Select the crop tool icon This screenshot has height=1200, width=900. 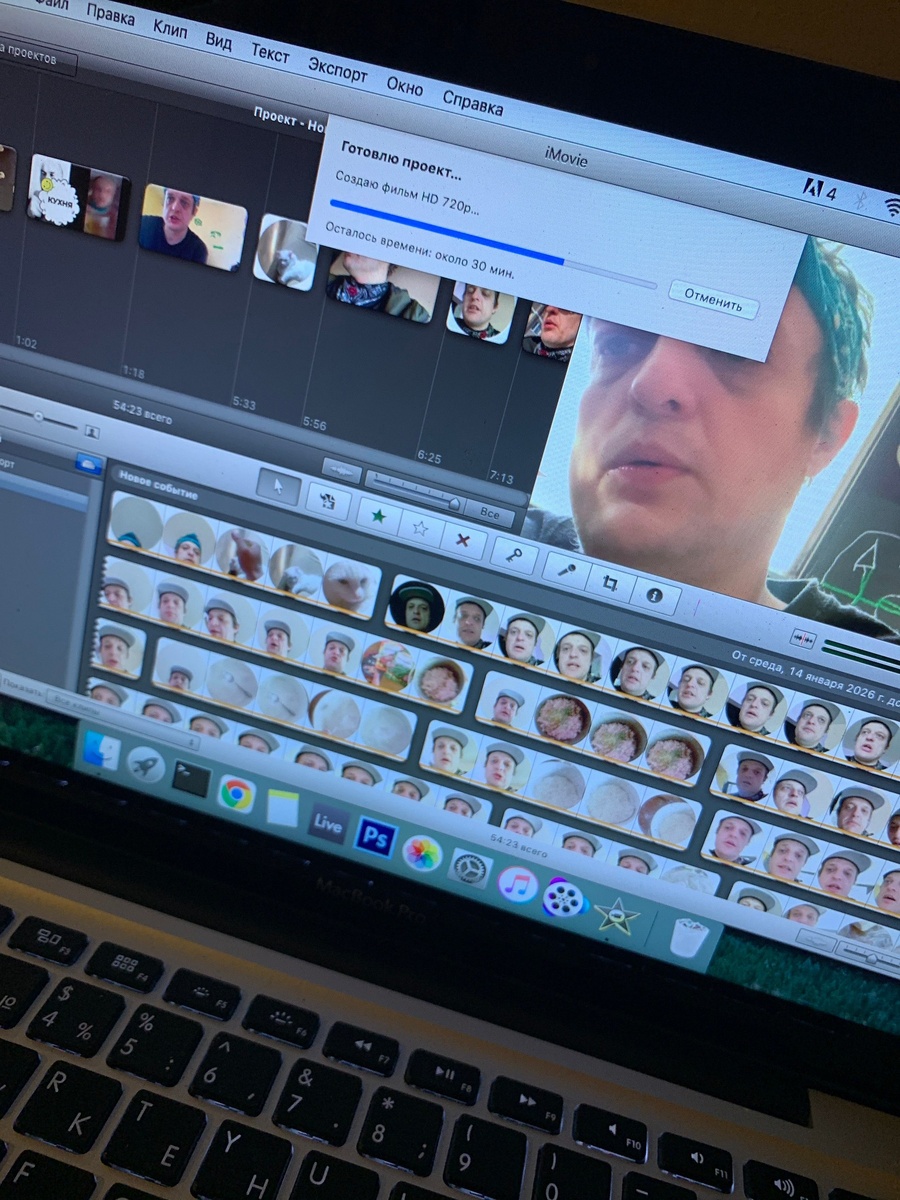click(609, 582)
